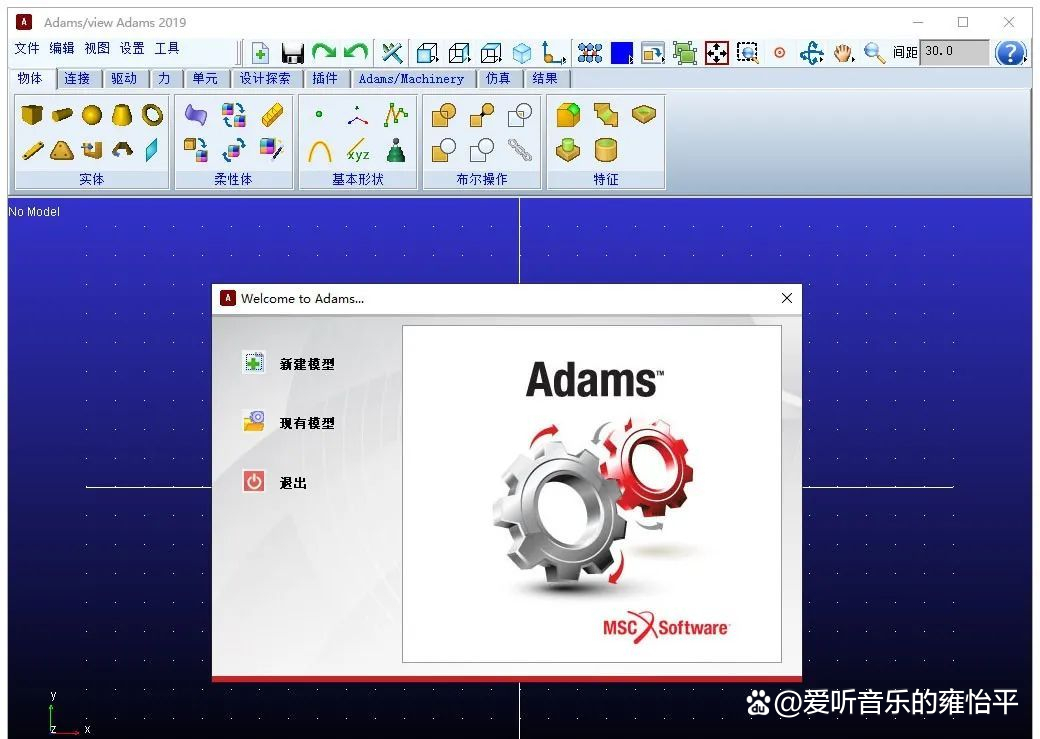Open the dropdown next to the Rotate tool
1040x739 pixels.
click(x=822, y=58)
